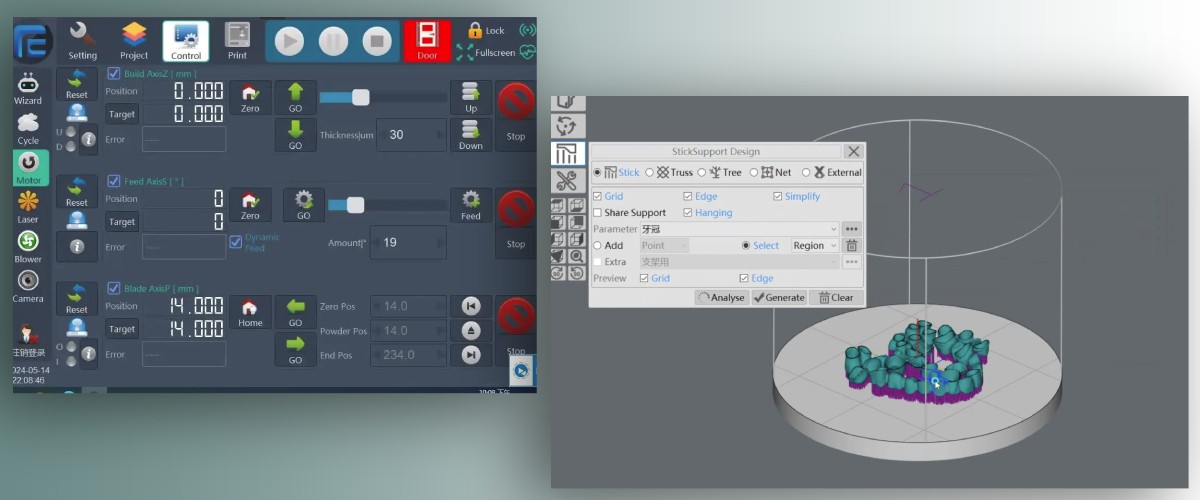This screenshot has width=1200, height=500.
Task: Click the Generate button
Action: (x=779, y=297)
